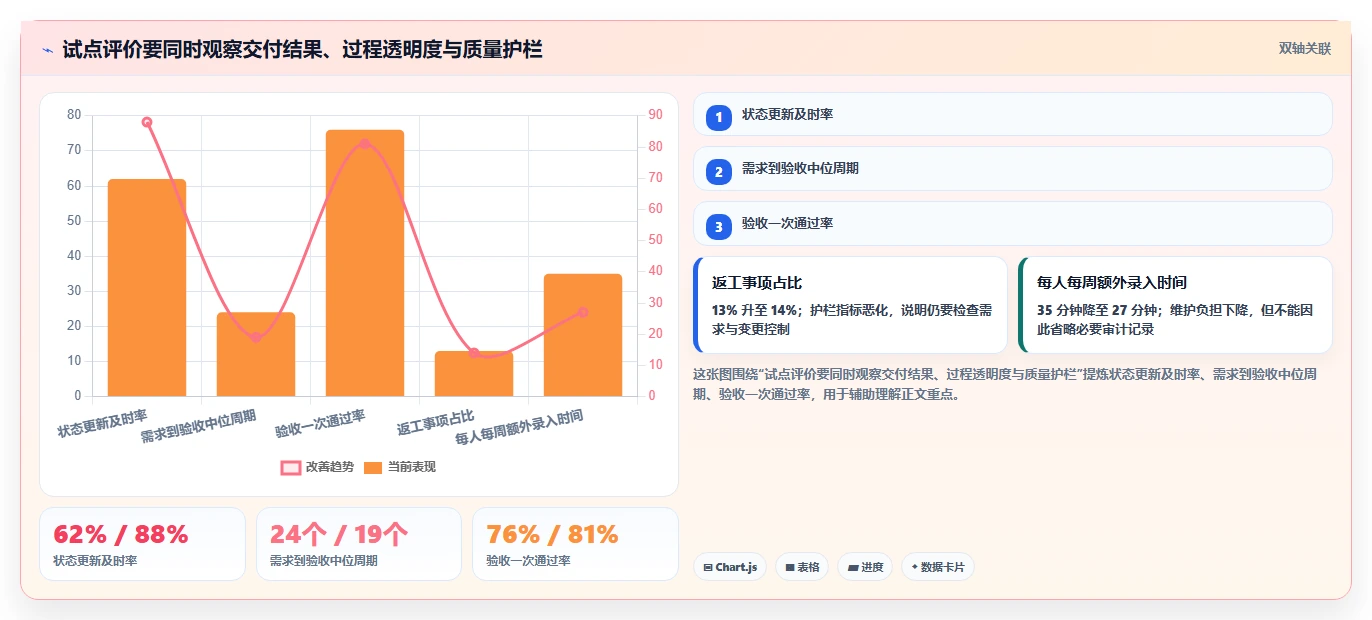Click the 表格 tag chip
This screenshot has height=620, width=1372.
802,567
